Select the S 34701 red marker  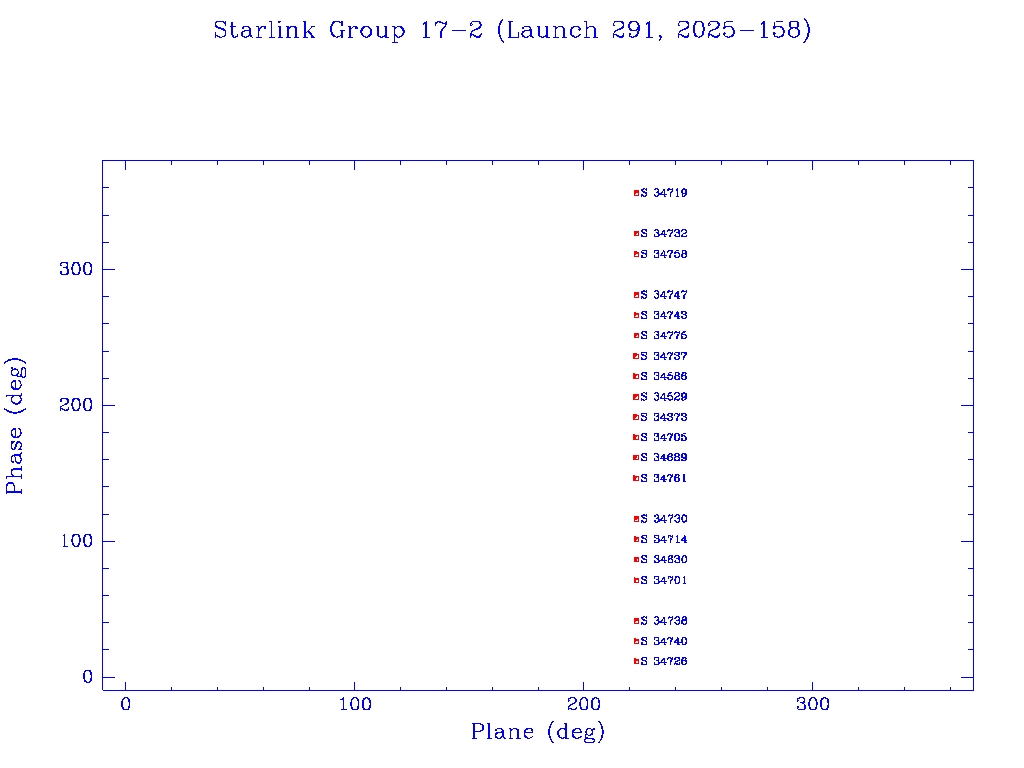pos(636,580)
